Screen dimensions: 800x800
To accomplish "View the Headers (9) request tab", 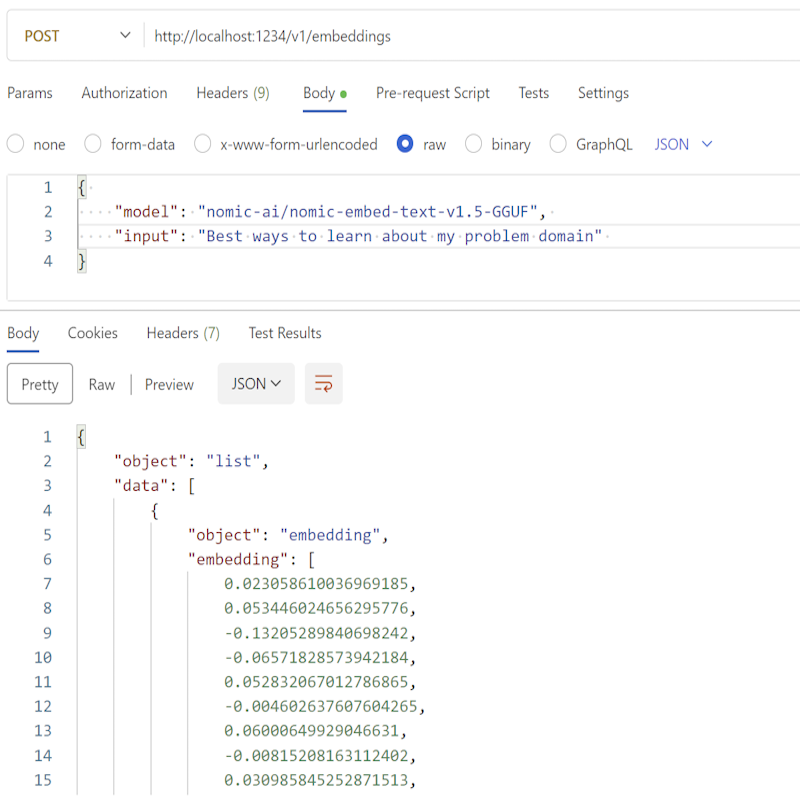I will 233,93.
